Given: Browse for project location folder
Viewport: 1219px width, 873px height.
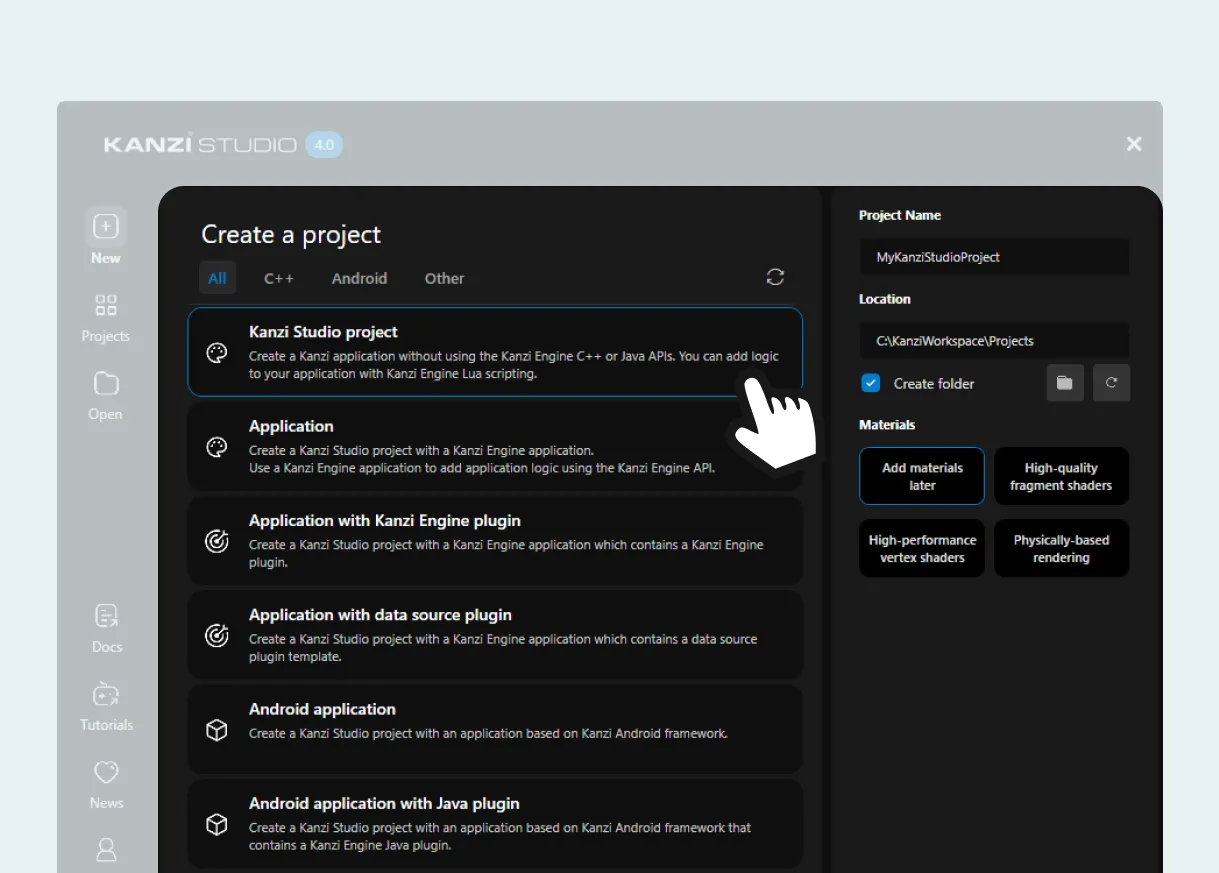Looking at the screenshot, I should pos(1065,383).
